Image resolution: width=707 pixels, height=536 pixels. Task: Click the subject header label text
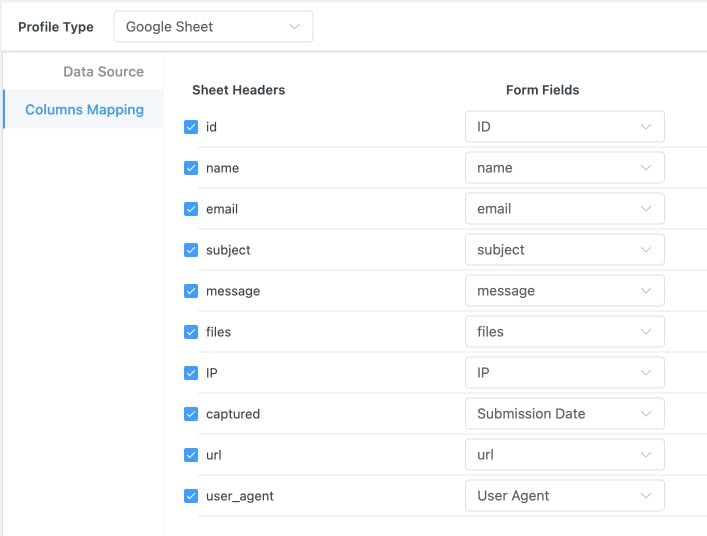pyautogui.click(x=228, y=250)
